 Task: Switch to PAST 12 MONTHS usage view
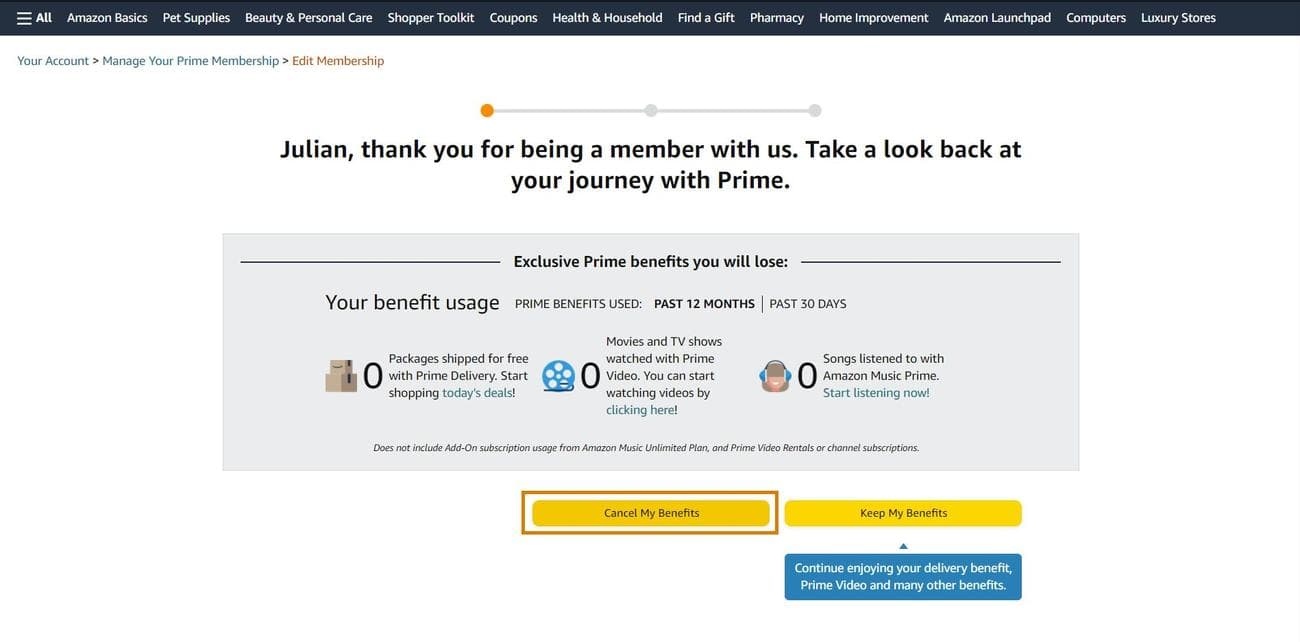point(704,303)
